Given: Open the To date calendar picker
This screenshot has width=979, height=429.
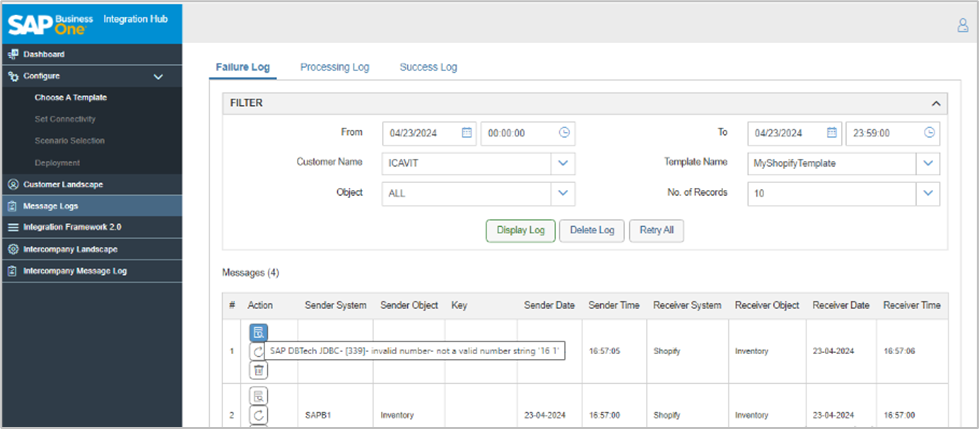Looking at the screenshot, I should point(832,132).
